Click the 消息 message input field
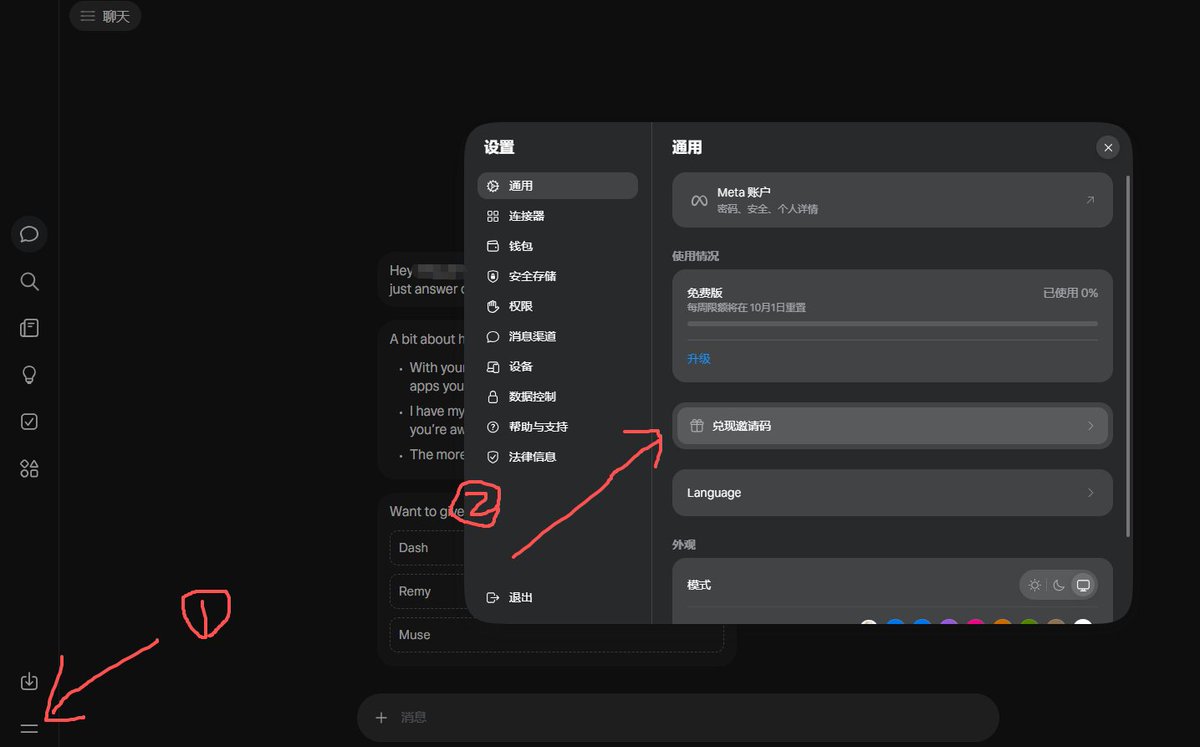The image size is (1200, 747). [x=678, y=717]
